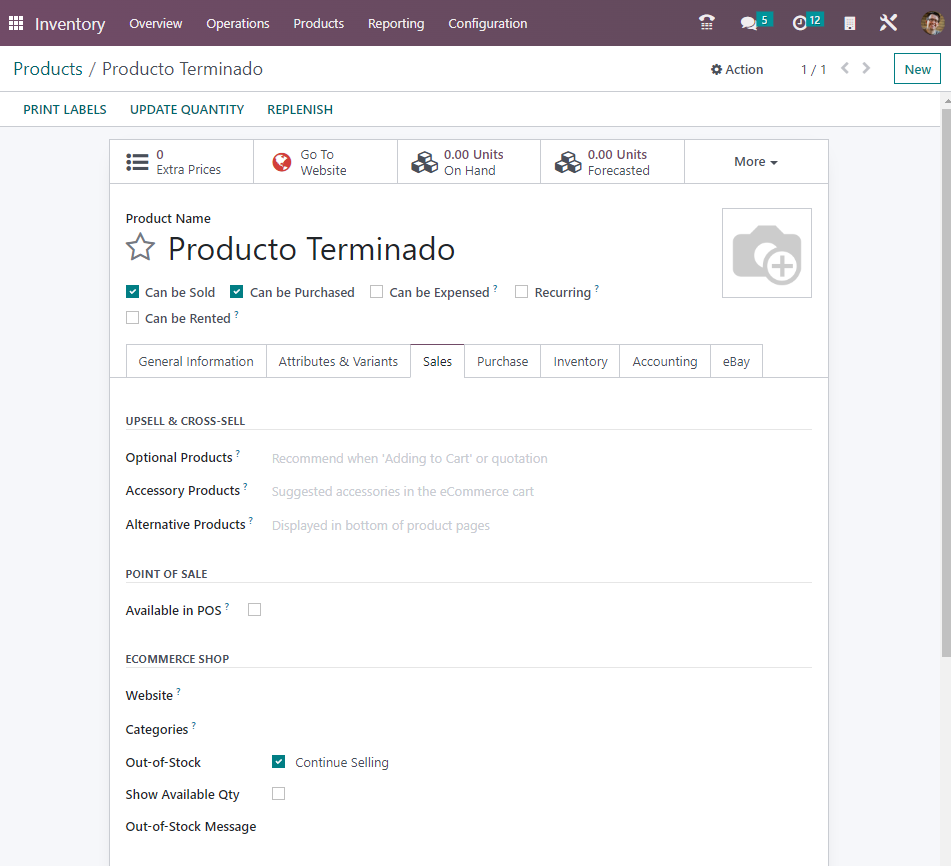Click the phone VoIP icon
The image size is (951, 866).
(x=707, y=23)
